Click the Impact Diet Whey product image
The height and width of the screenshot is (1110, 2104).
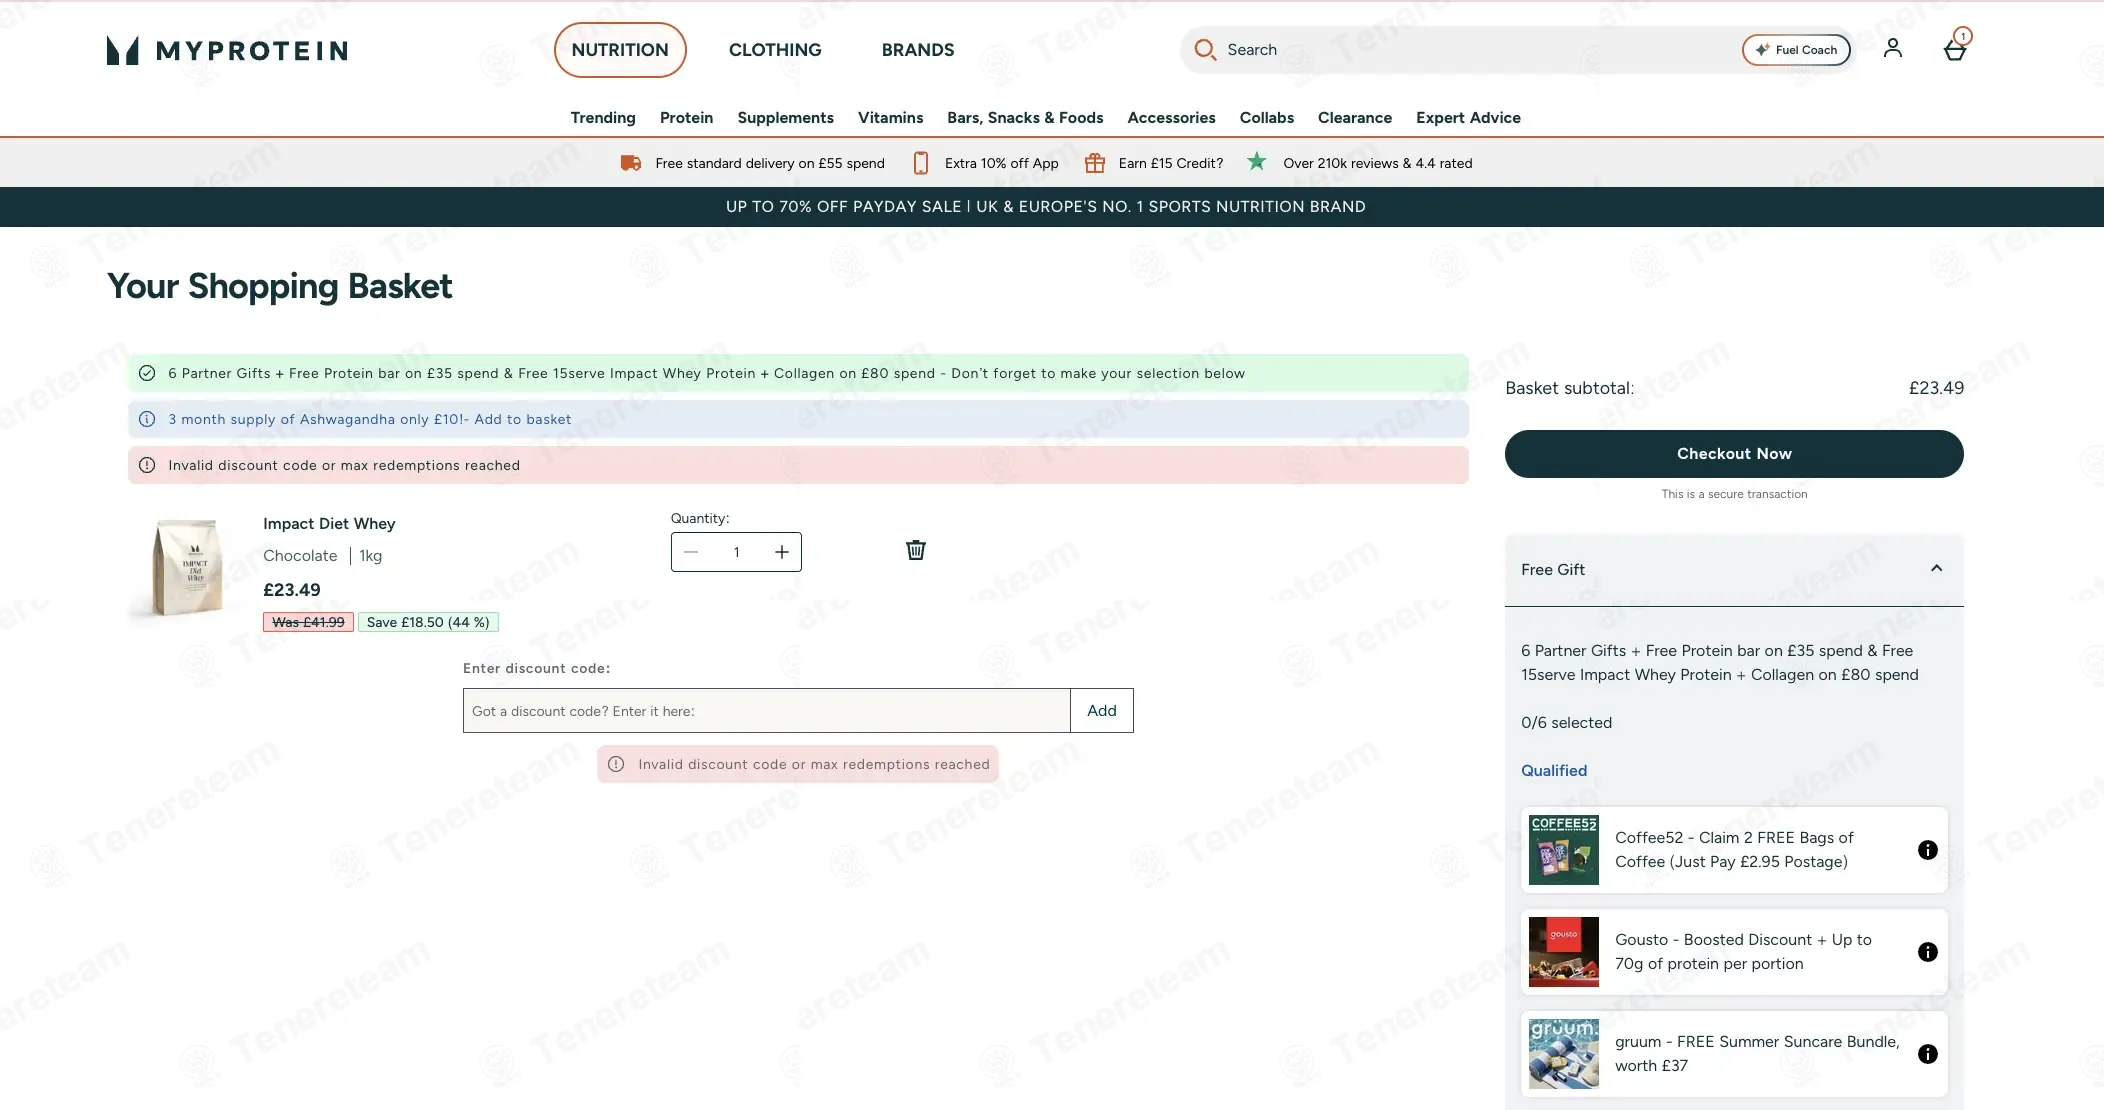coord(187,567)
